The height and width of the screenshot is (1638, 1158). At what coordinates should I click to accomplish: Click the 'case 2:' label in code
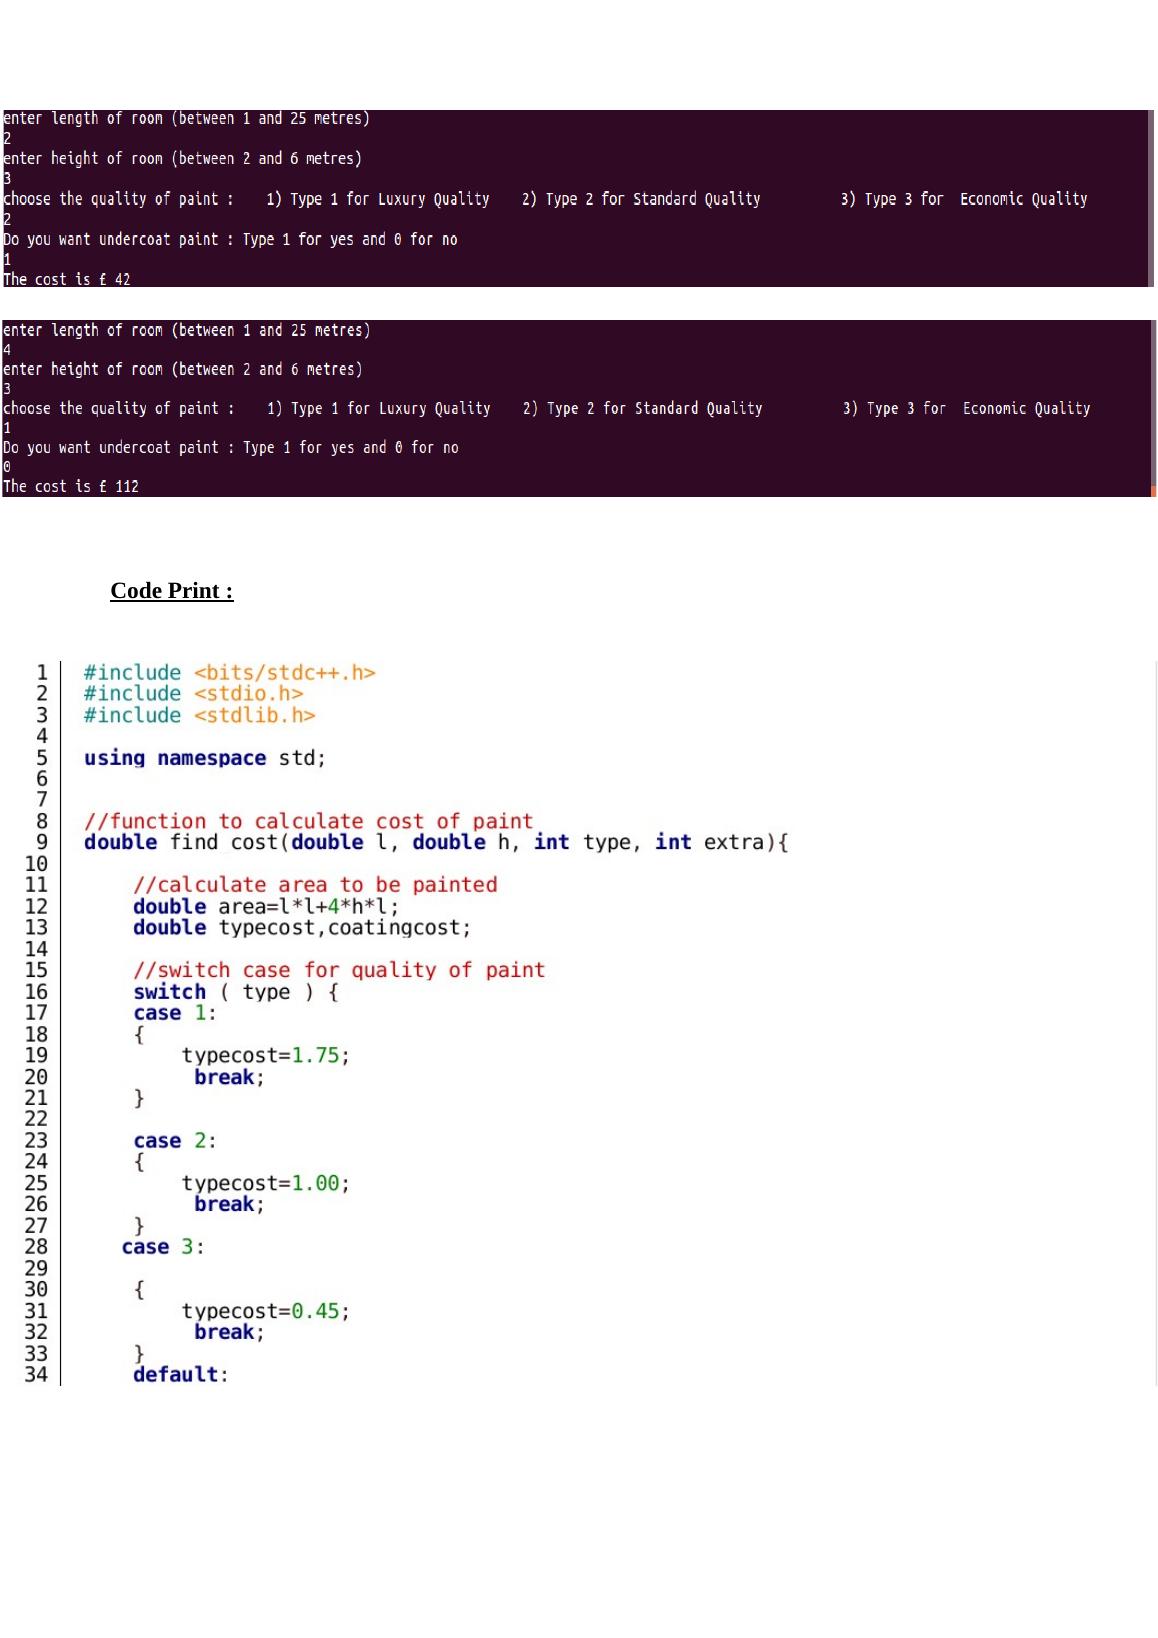pos(174,1141)
